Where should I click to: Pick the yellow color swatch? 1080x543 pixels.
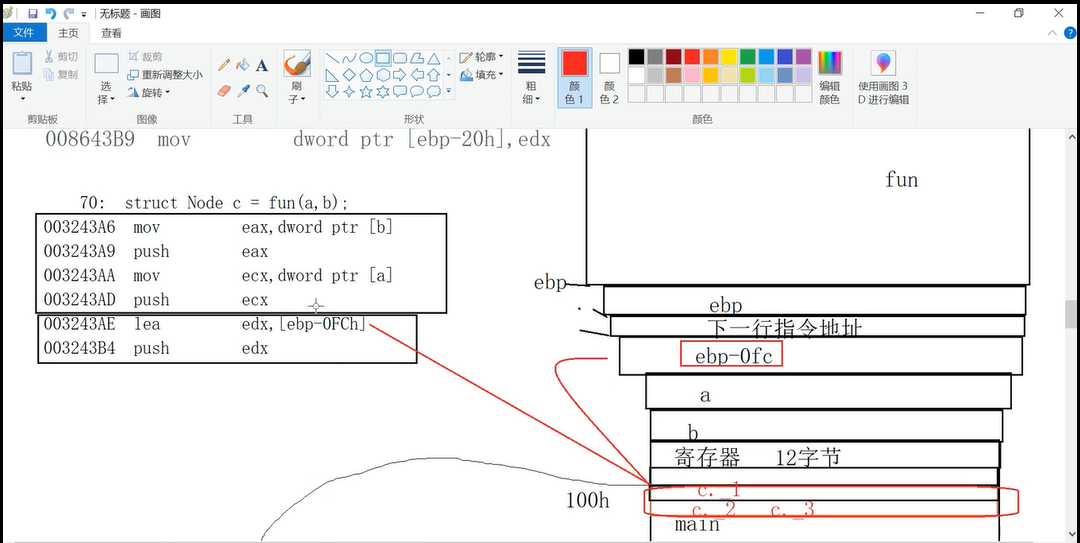[729, 57]
